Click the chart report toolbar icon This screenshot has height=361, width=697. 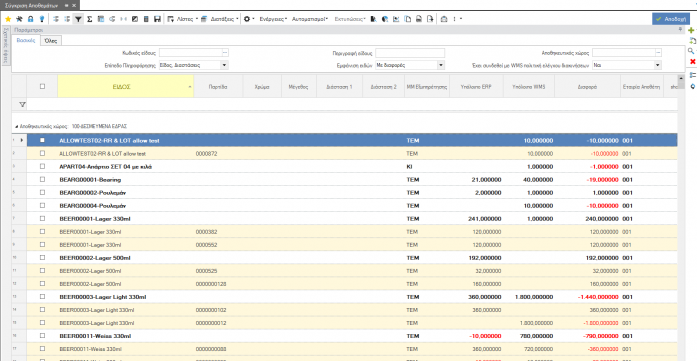click(396, 19)
